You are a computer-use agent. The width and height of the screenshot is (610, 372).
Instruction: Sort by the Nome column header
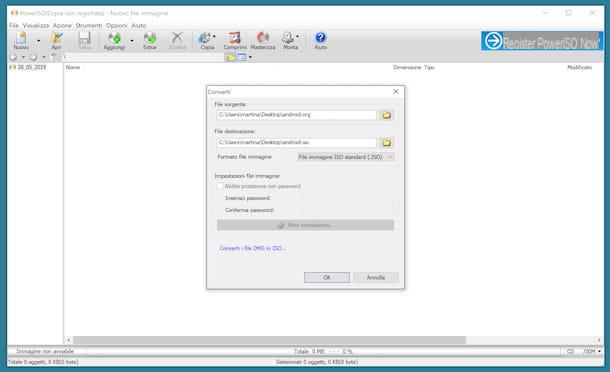(x=73, y=68)
